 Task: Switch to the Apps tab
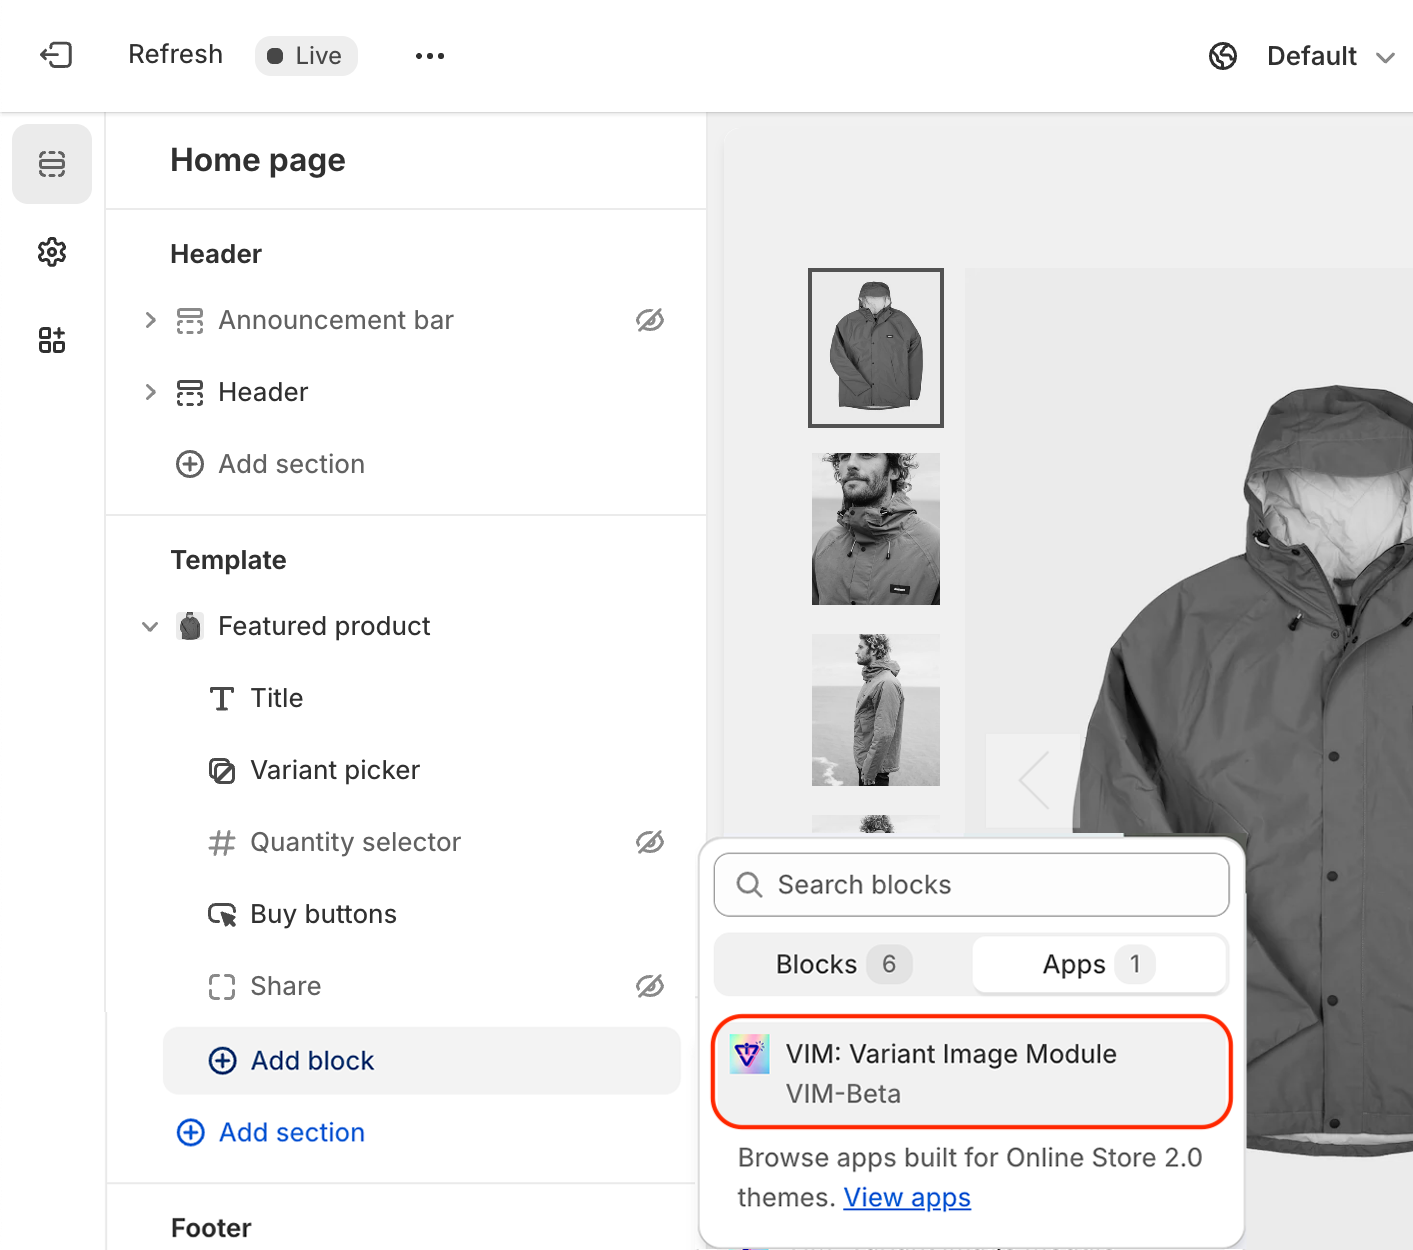[x=1098, y=964]
